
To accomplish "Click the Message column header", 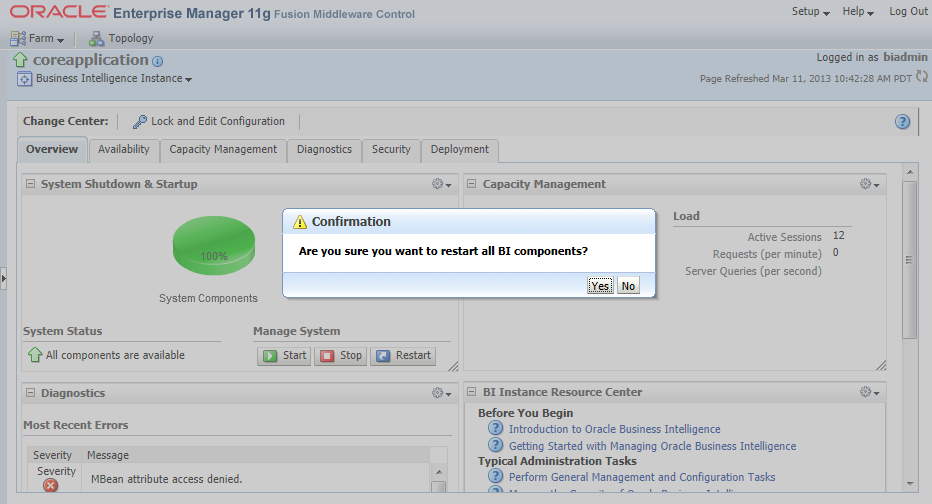I will pos(256,455).
